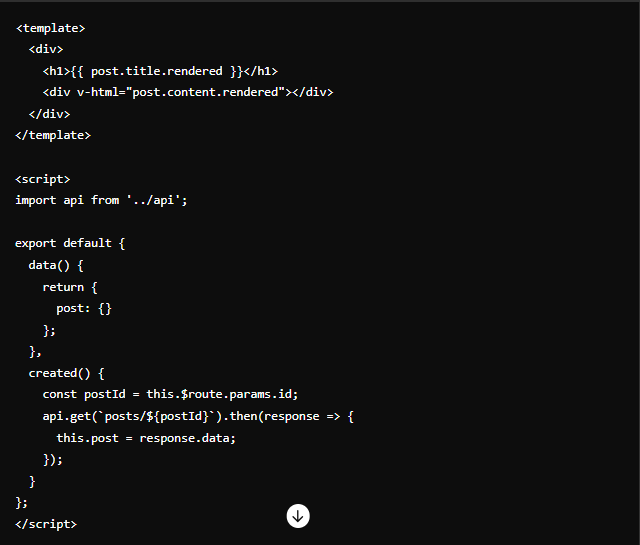Click the return keyword

coord(63,287)
